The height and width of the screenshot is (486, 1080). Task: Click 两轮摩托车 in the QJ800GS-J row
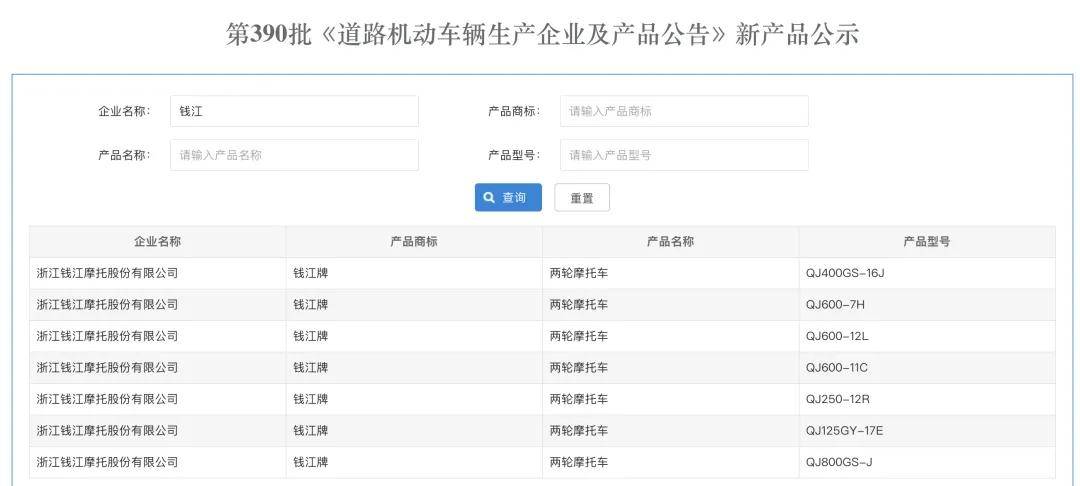tap(578, 462)
